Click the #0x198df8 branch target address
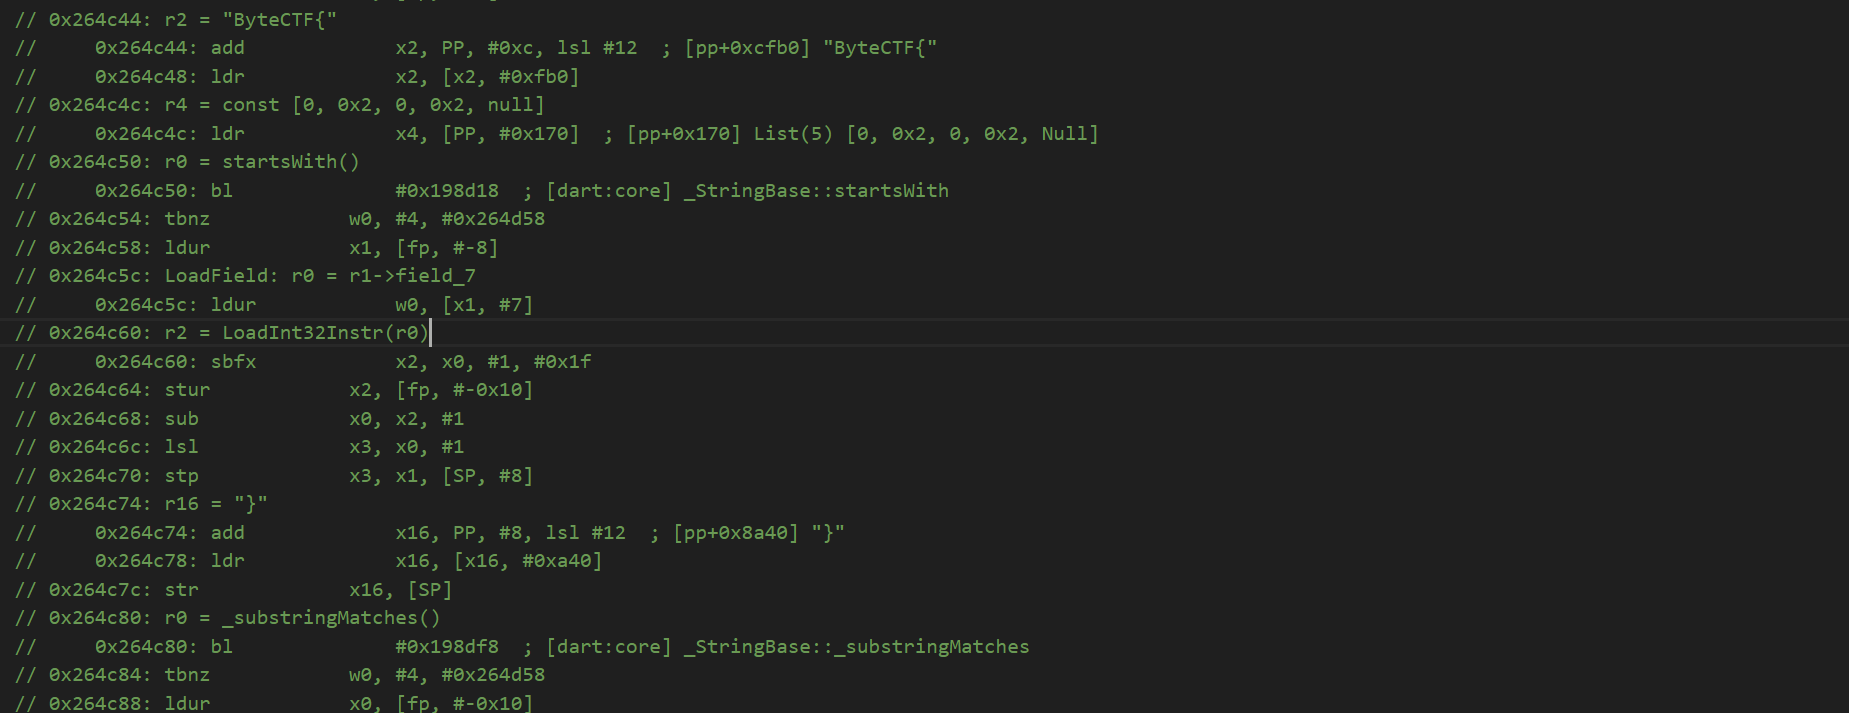The image size is (1849, 713). tap(446, 647)
